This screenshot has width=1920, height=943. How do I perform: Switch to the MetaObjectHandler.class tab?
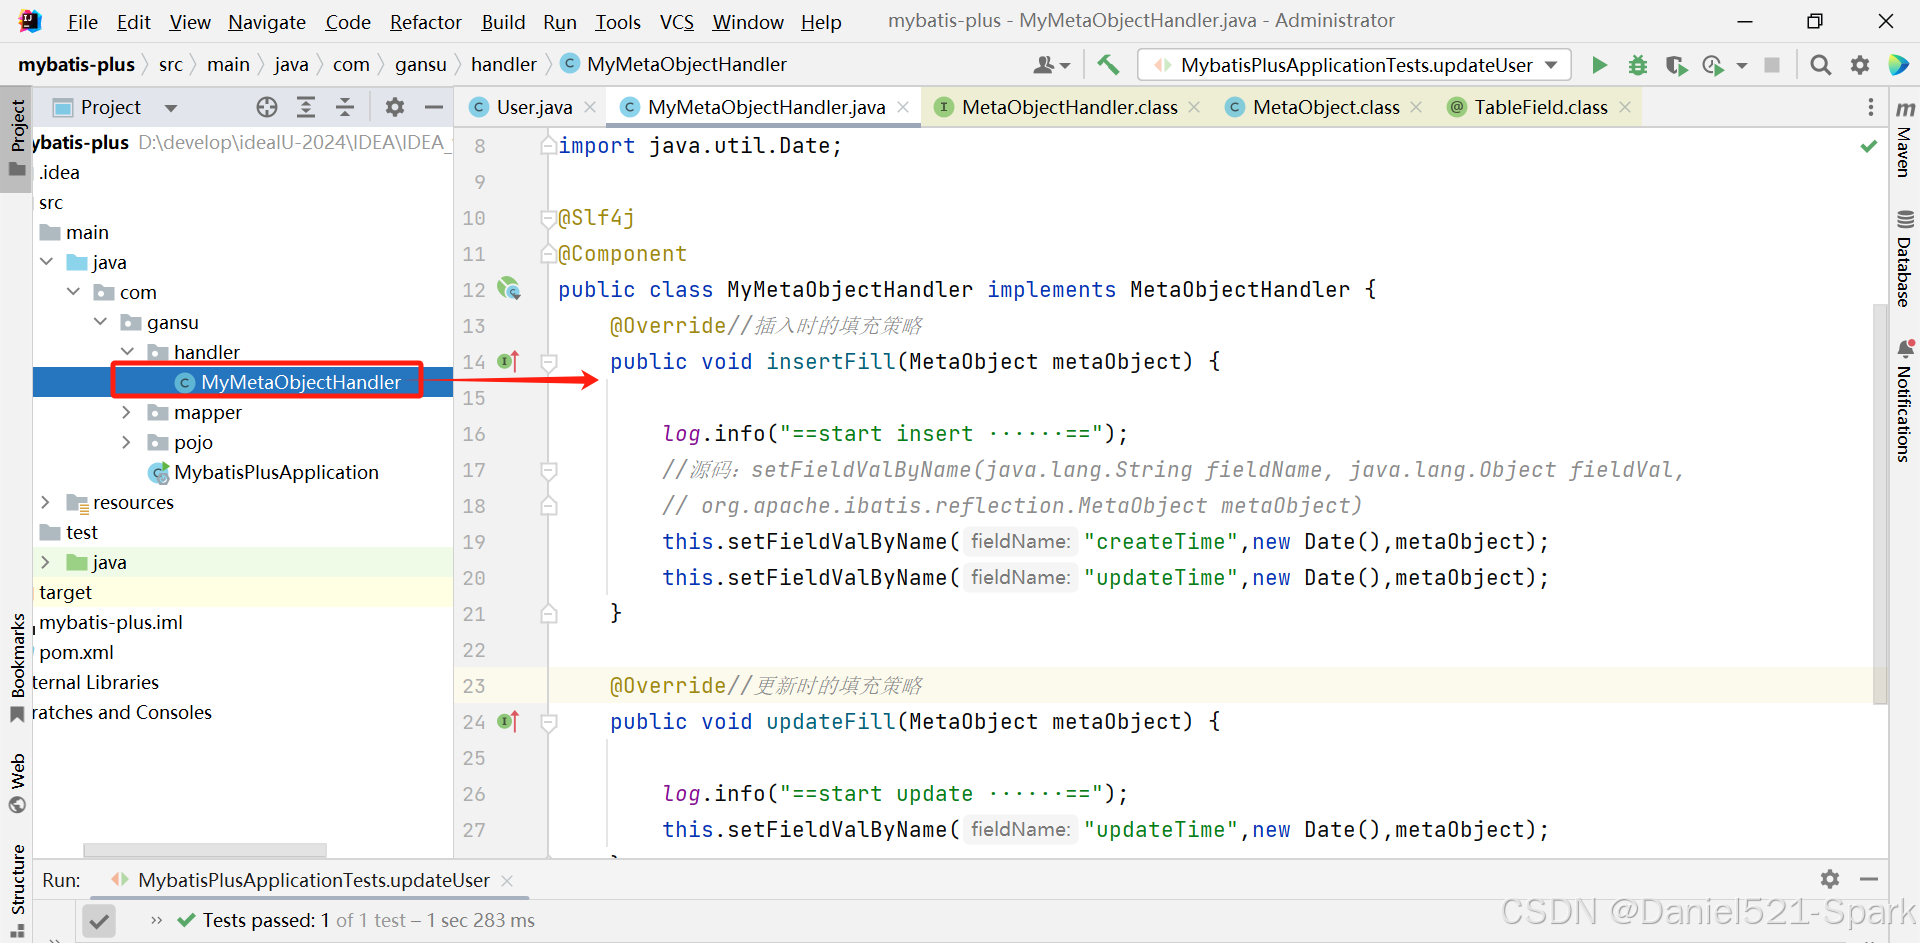[1069, 107]
